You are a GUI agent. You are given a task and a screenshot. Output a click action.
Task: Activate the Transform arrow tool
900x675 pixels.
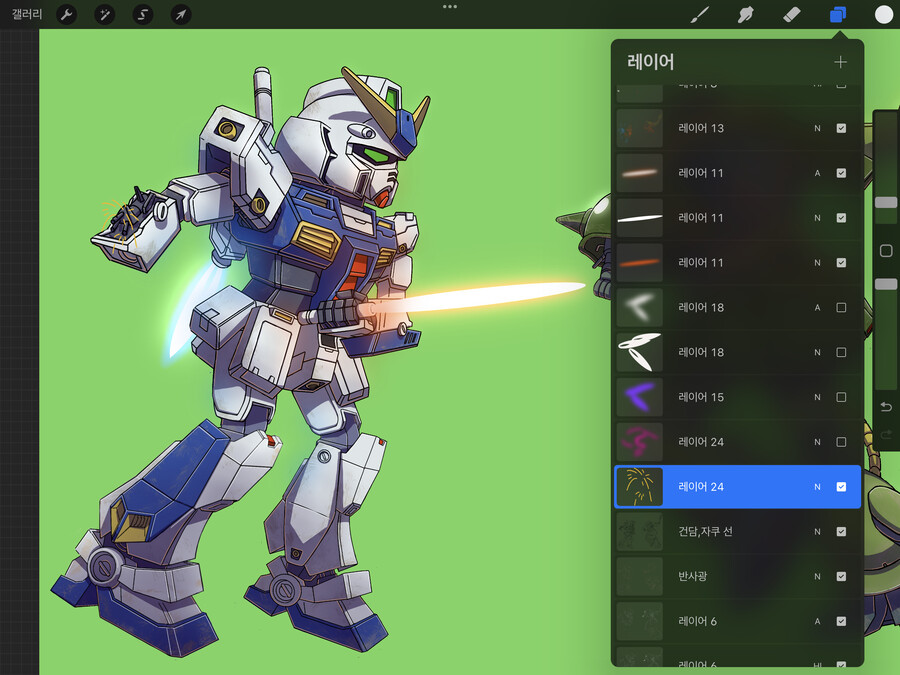[181, 14]
